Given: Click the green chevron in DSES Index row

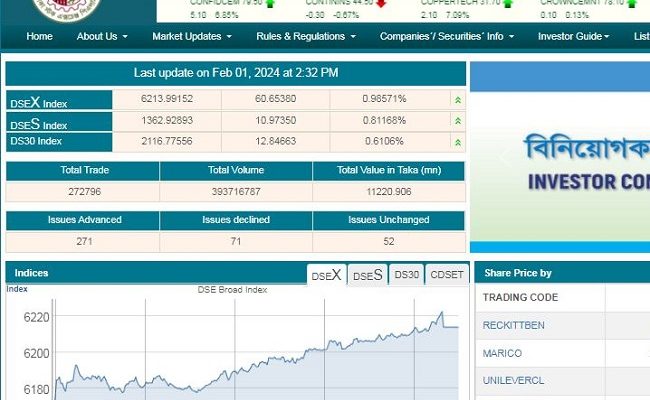Looking at the screenshot, I should coord(457,121).
